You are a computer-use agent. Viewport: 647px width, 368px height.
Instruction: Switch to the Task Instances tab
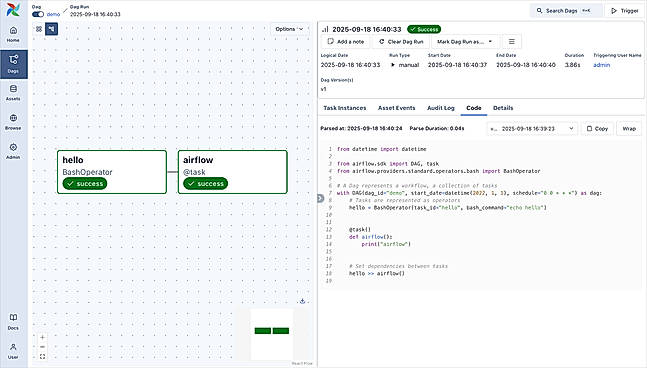tap(345, 108)
